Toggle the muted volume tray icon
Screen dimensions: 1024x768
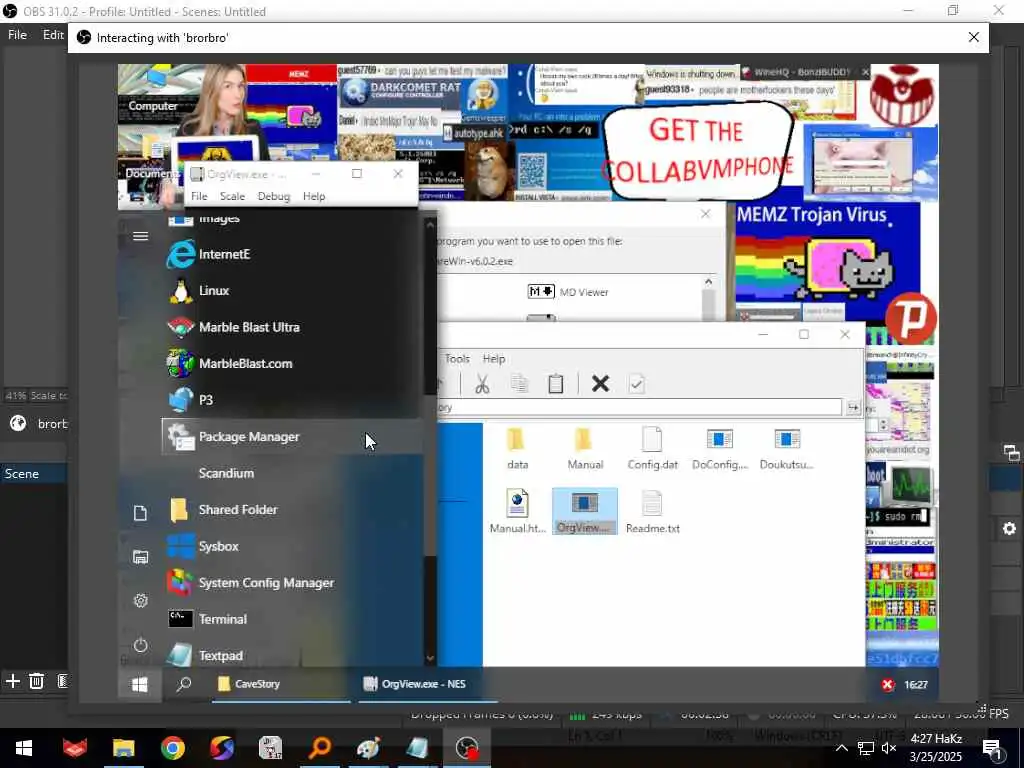(889, 748)
